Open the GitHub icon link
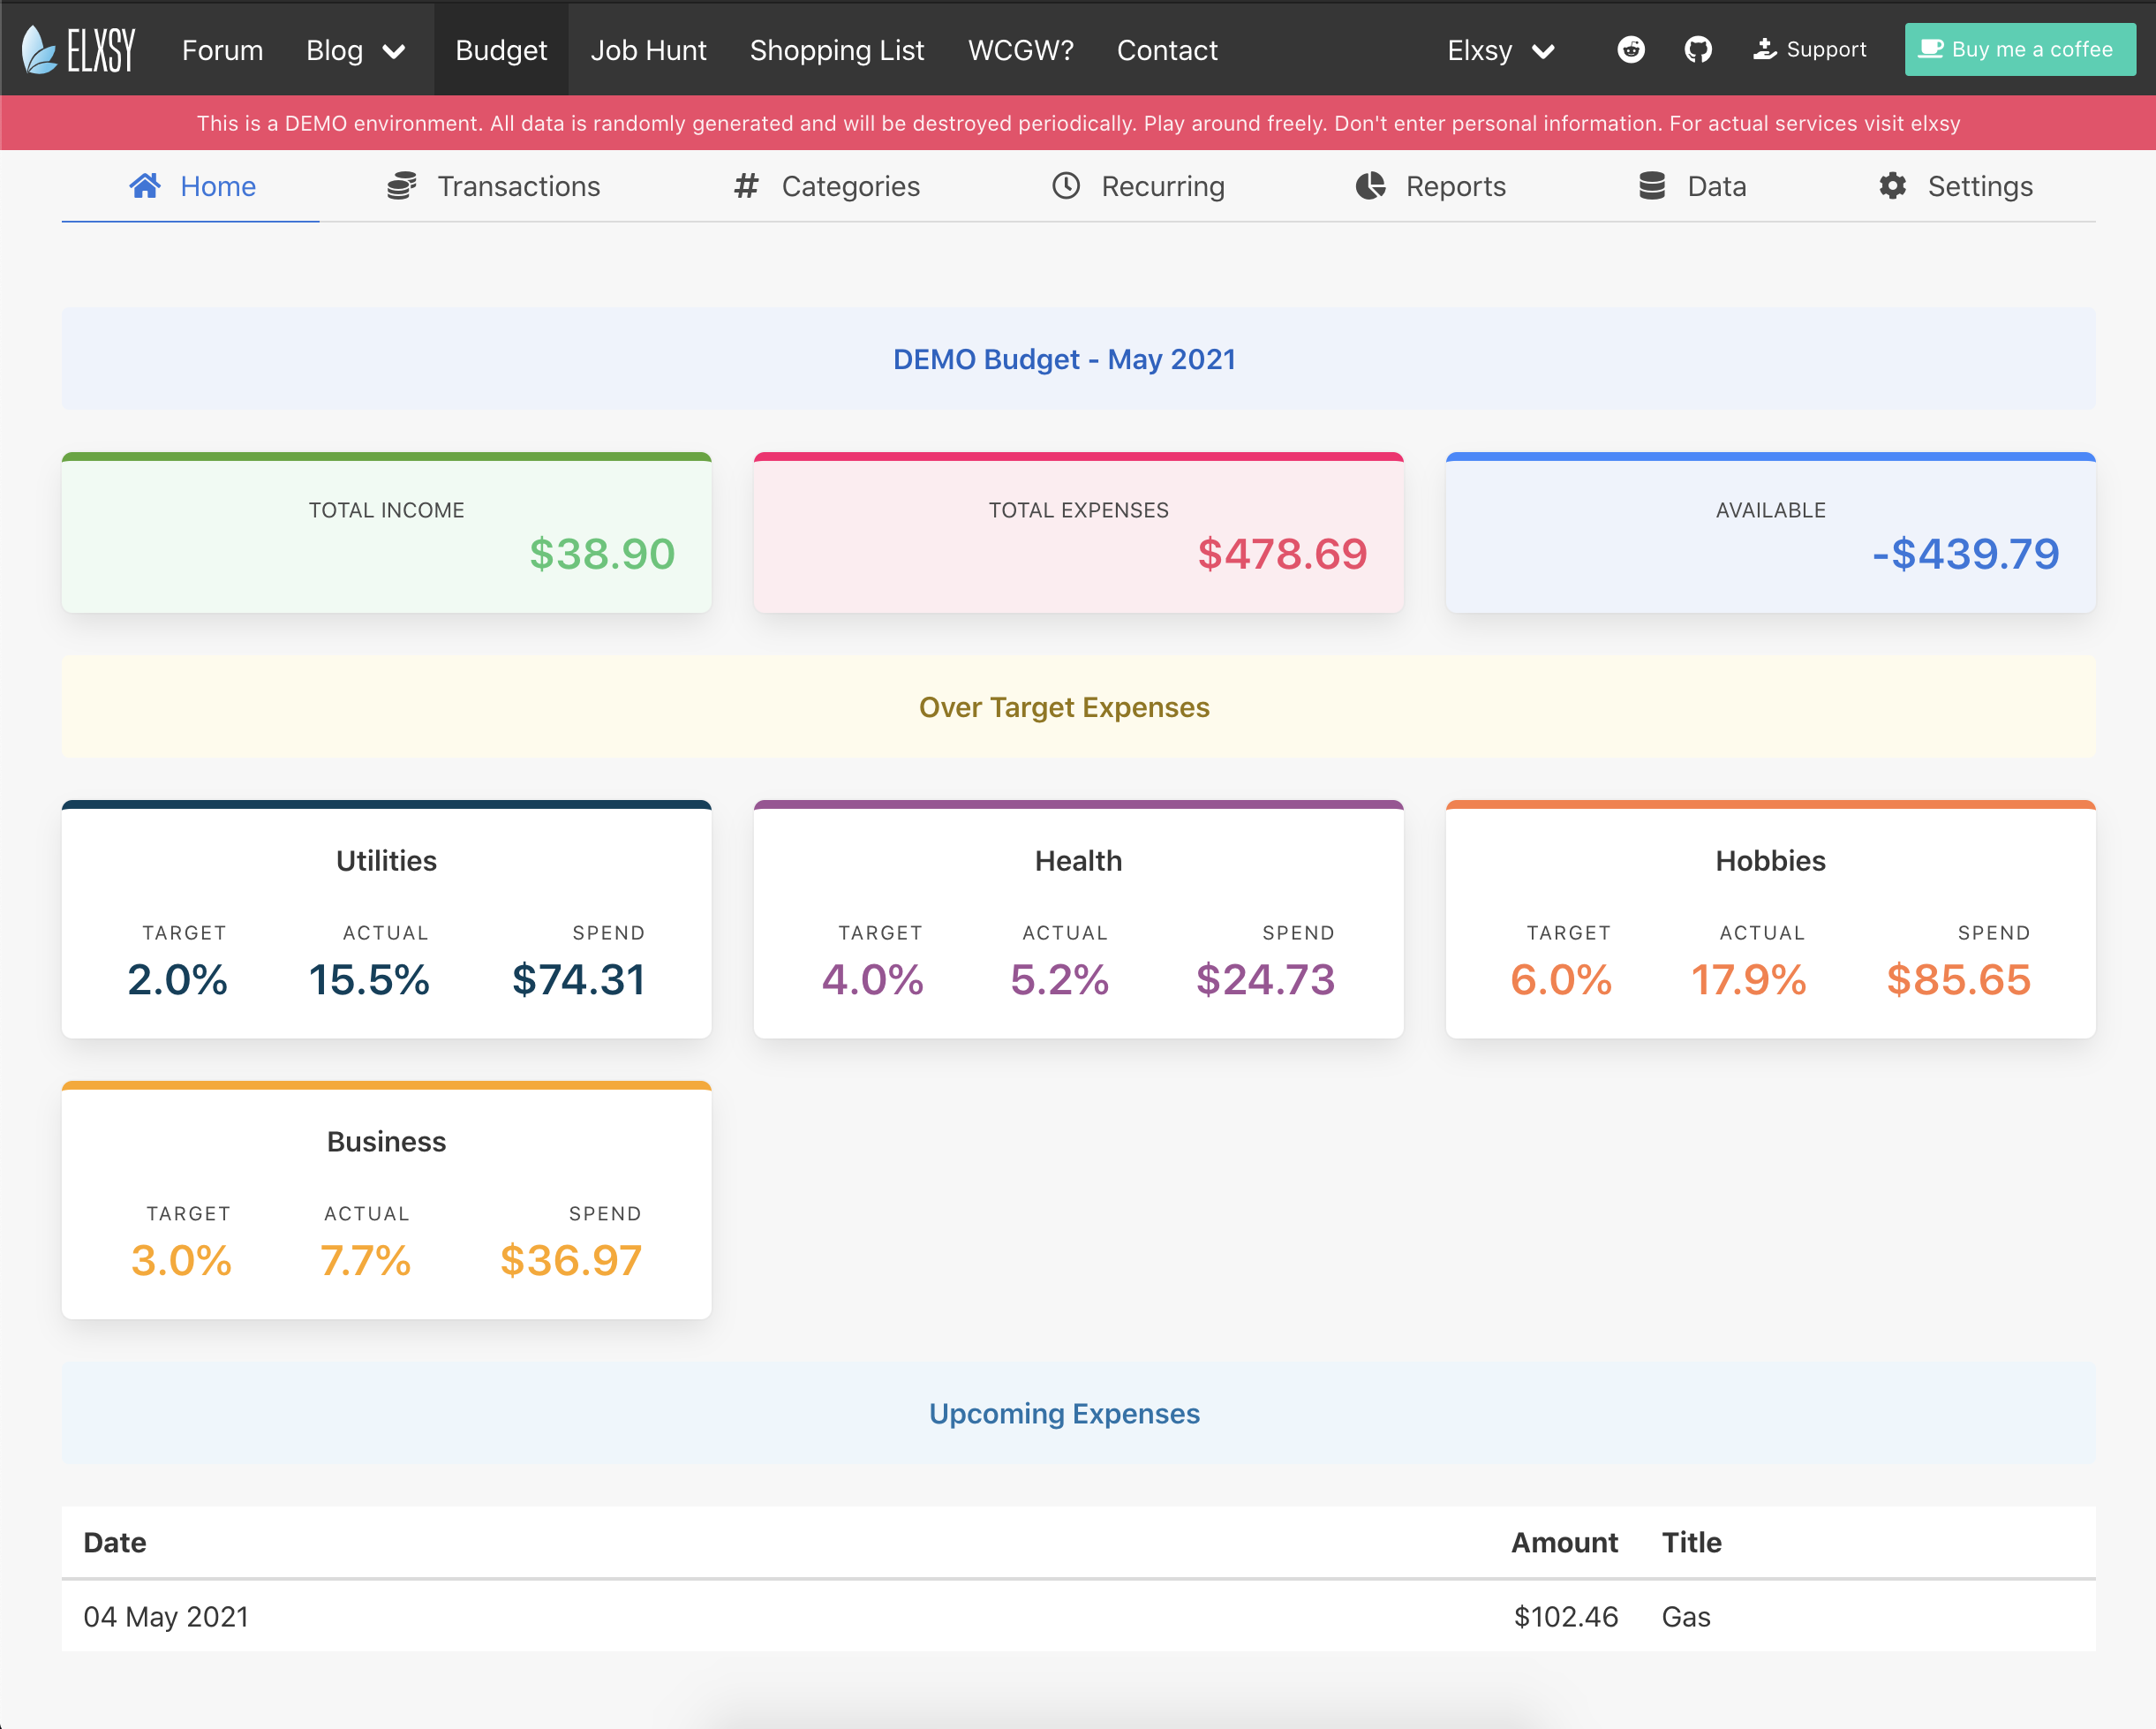Image resolution: width=2156 pixels, height=1729 pixels. point(1697,49)
